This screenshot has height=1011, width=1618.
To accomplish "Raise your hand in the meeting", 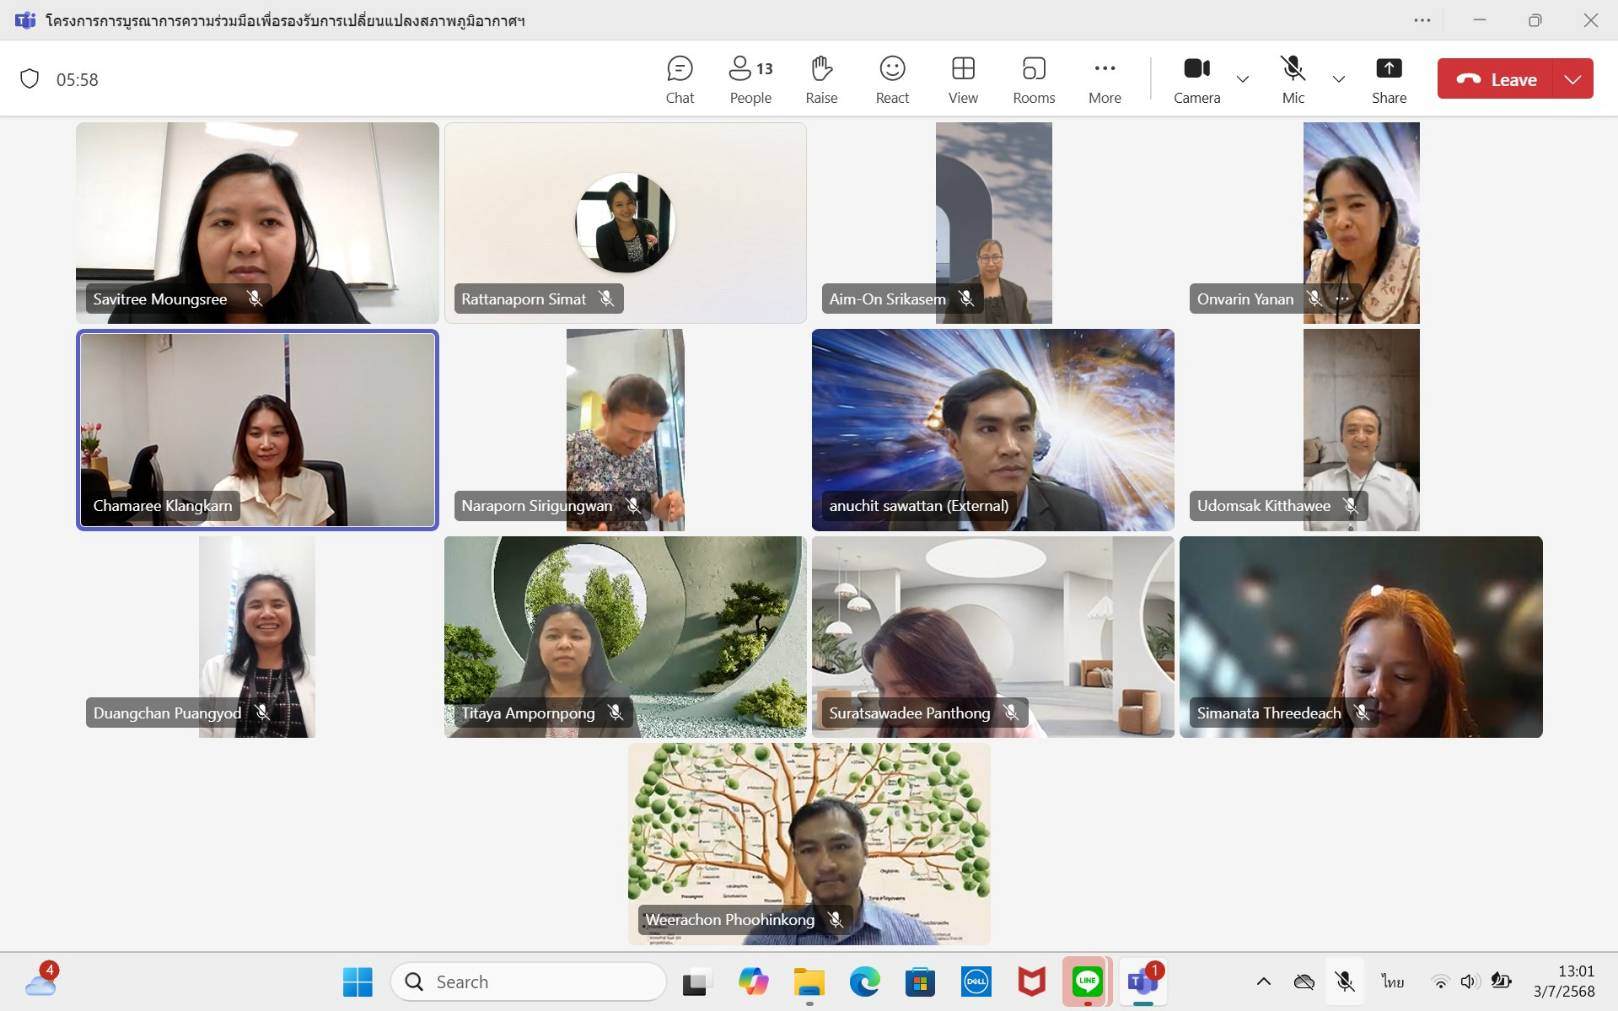I will tap(821, 79).
